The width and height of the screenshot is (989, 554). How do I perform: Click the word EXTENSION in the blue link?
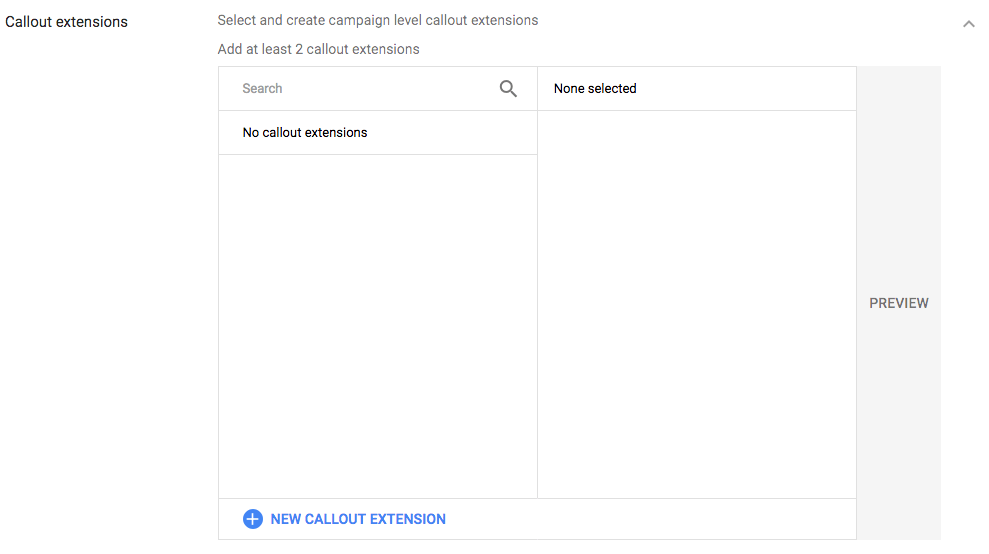pos(404,519)
